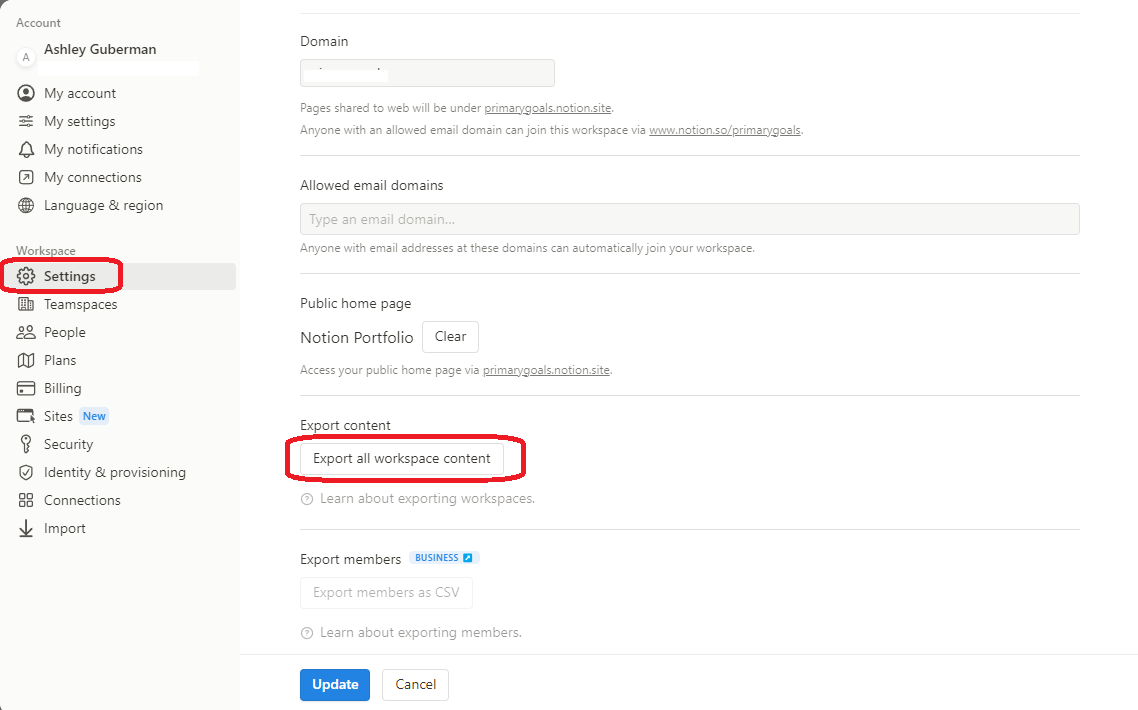Screen dimensions: 1138x710
Task: Open Language & region settings
Action: [x=102, y=205]
